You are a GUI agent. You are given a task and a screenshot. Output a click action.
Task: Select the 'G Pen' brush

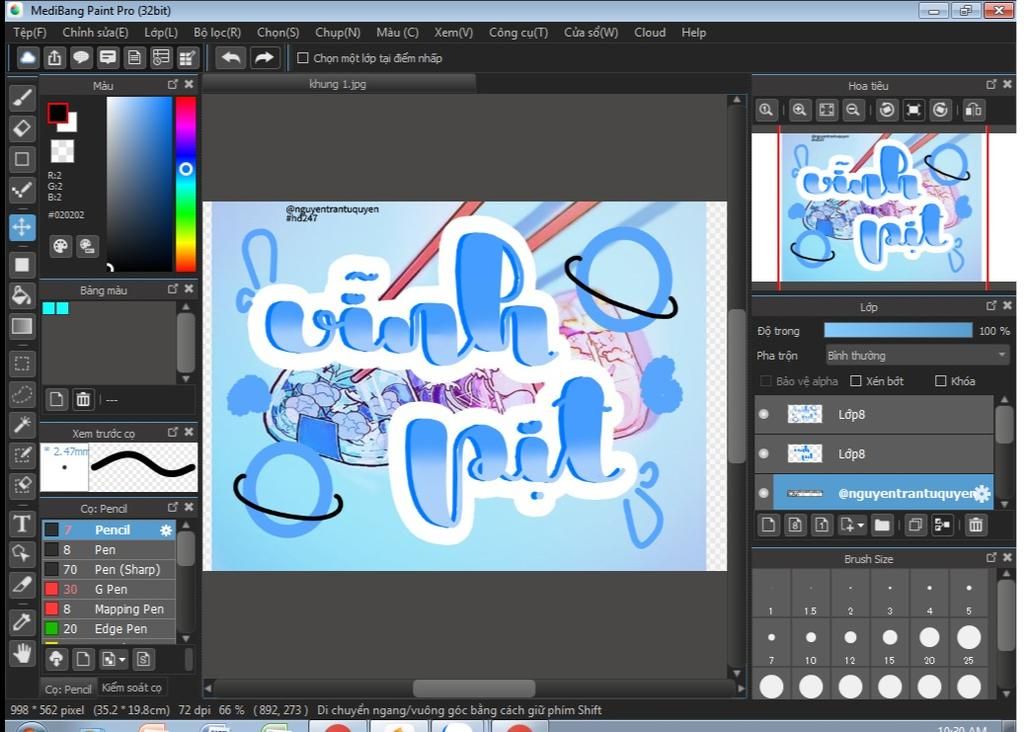click(109, 589)
